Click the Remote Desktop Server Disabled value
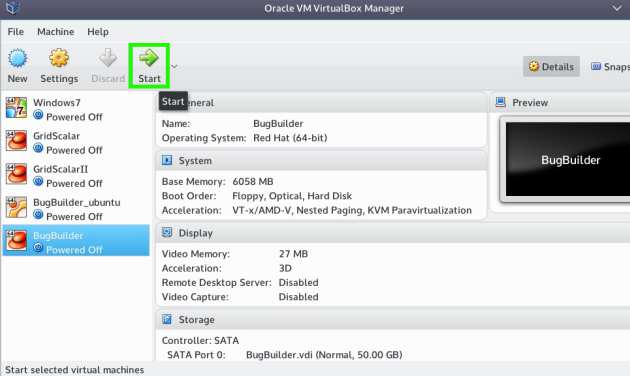 (299, 282)
